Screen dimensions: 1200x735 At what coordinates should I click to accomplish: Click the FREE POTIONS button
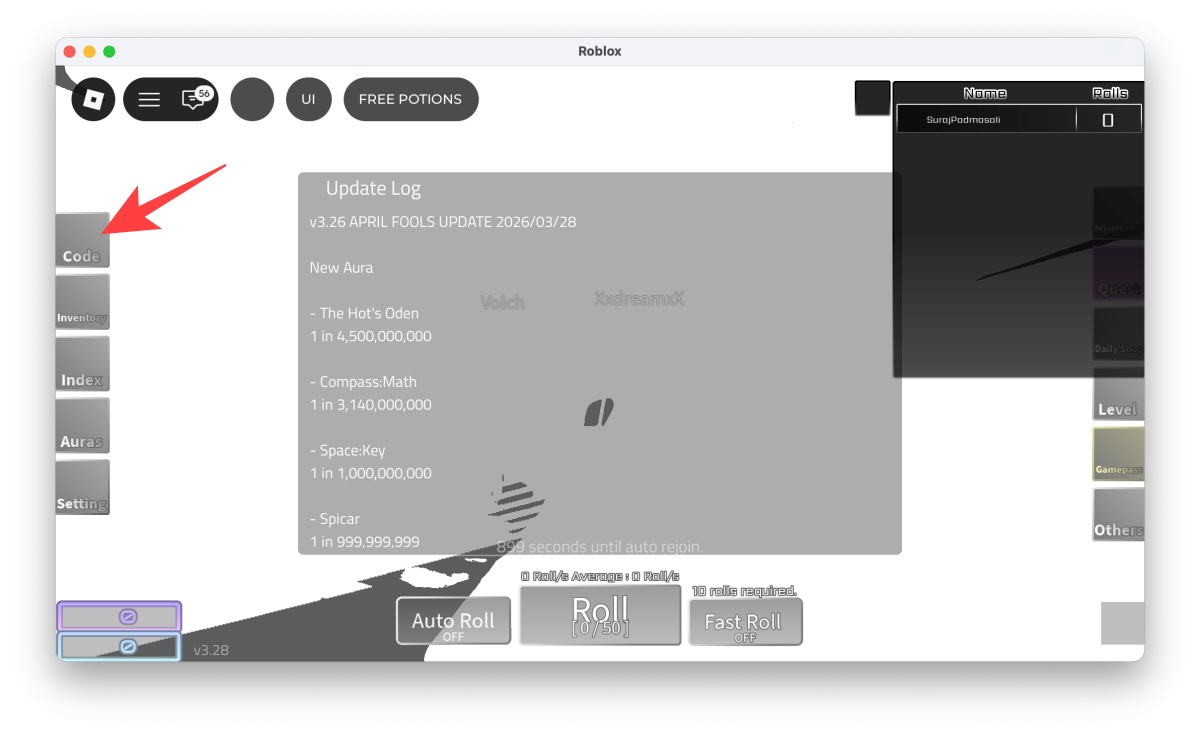[410, 99]
